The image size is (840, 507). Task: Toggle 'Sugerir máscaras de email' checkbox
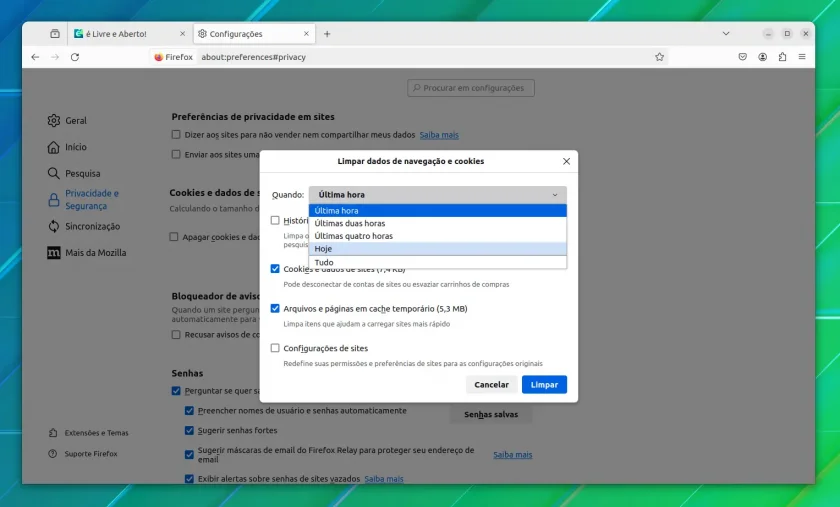(189, 454)
